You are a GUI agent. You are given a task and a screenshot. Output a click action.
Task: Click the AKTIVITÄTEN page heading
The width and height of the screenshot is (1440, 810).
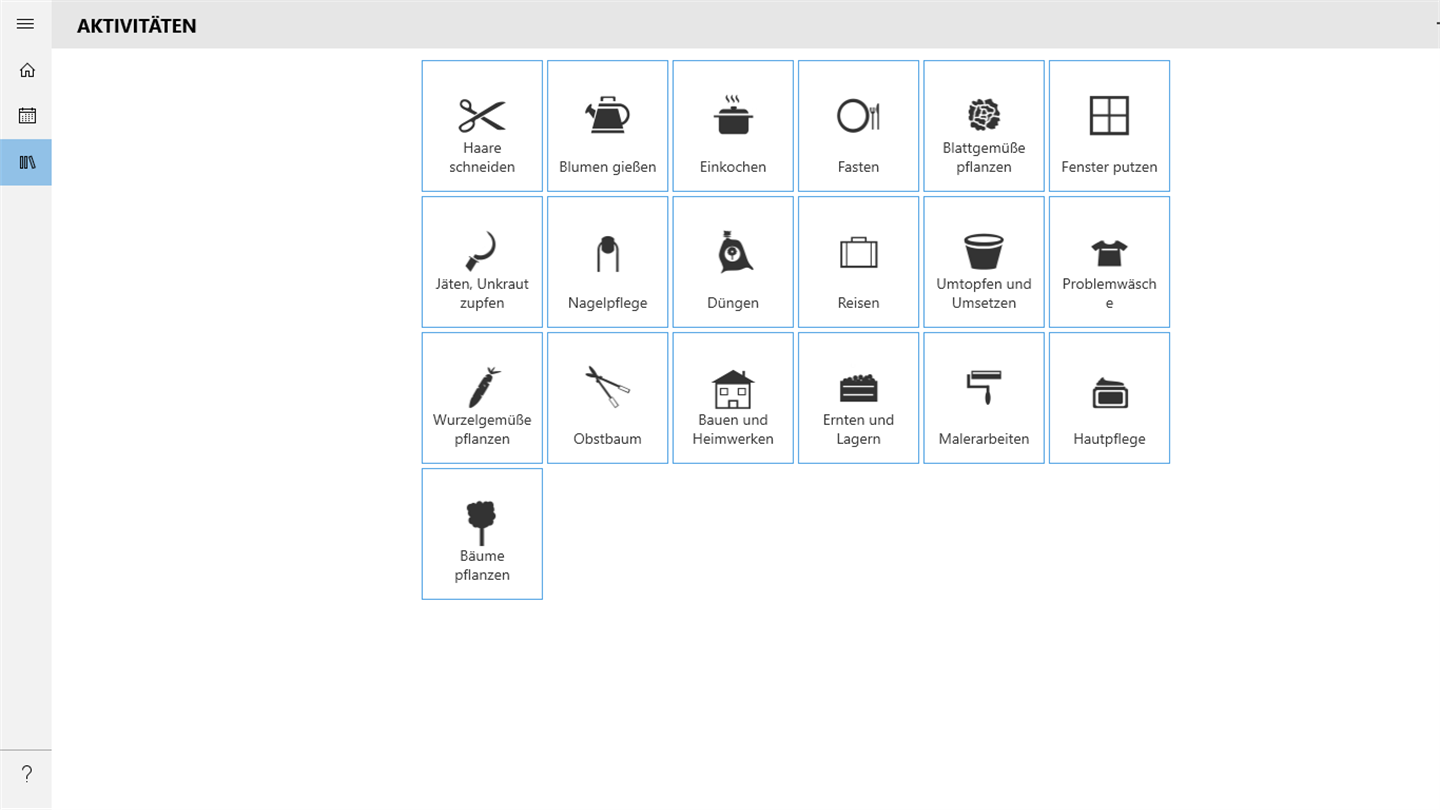point(137,26)
